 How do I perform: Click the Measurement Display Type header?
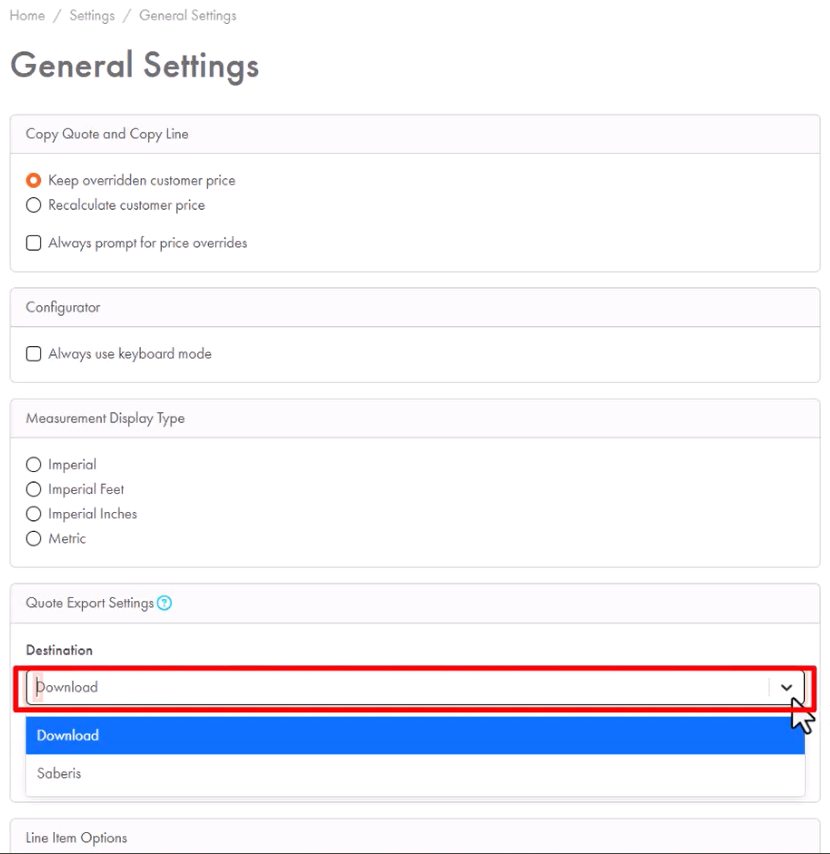click(x=105, y=419)
